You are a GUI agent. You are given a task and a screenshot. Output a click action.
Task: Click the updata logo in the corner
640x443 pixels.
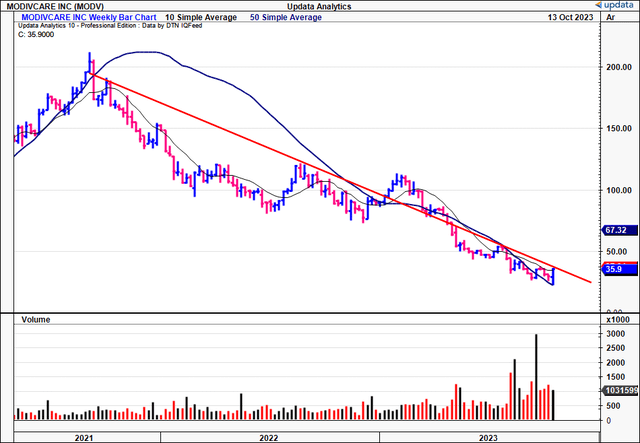616,5
